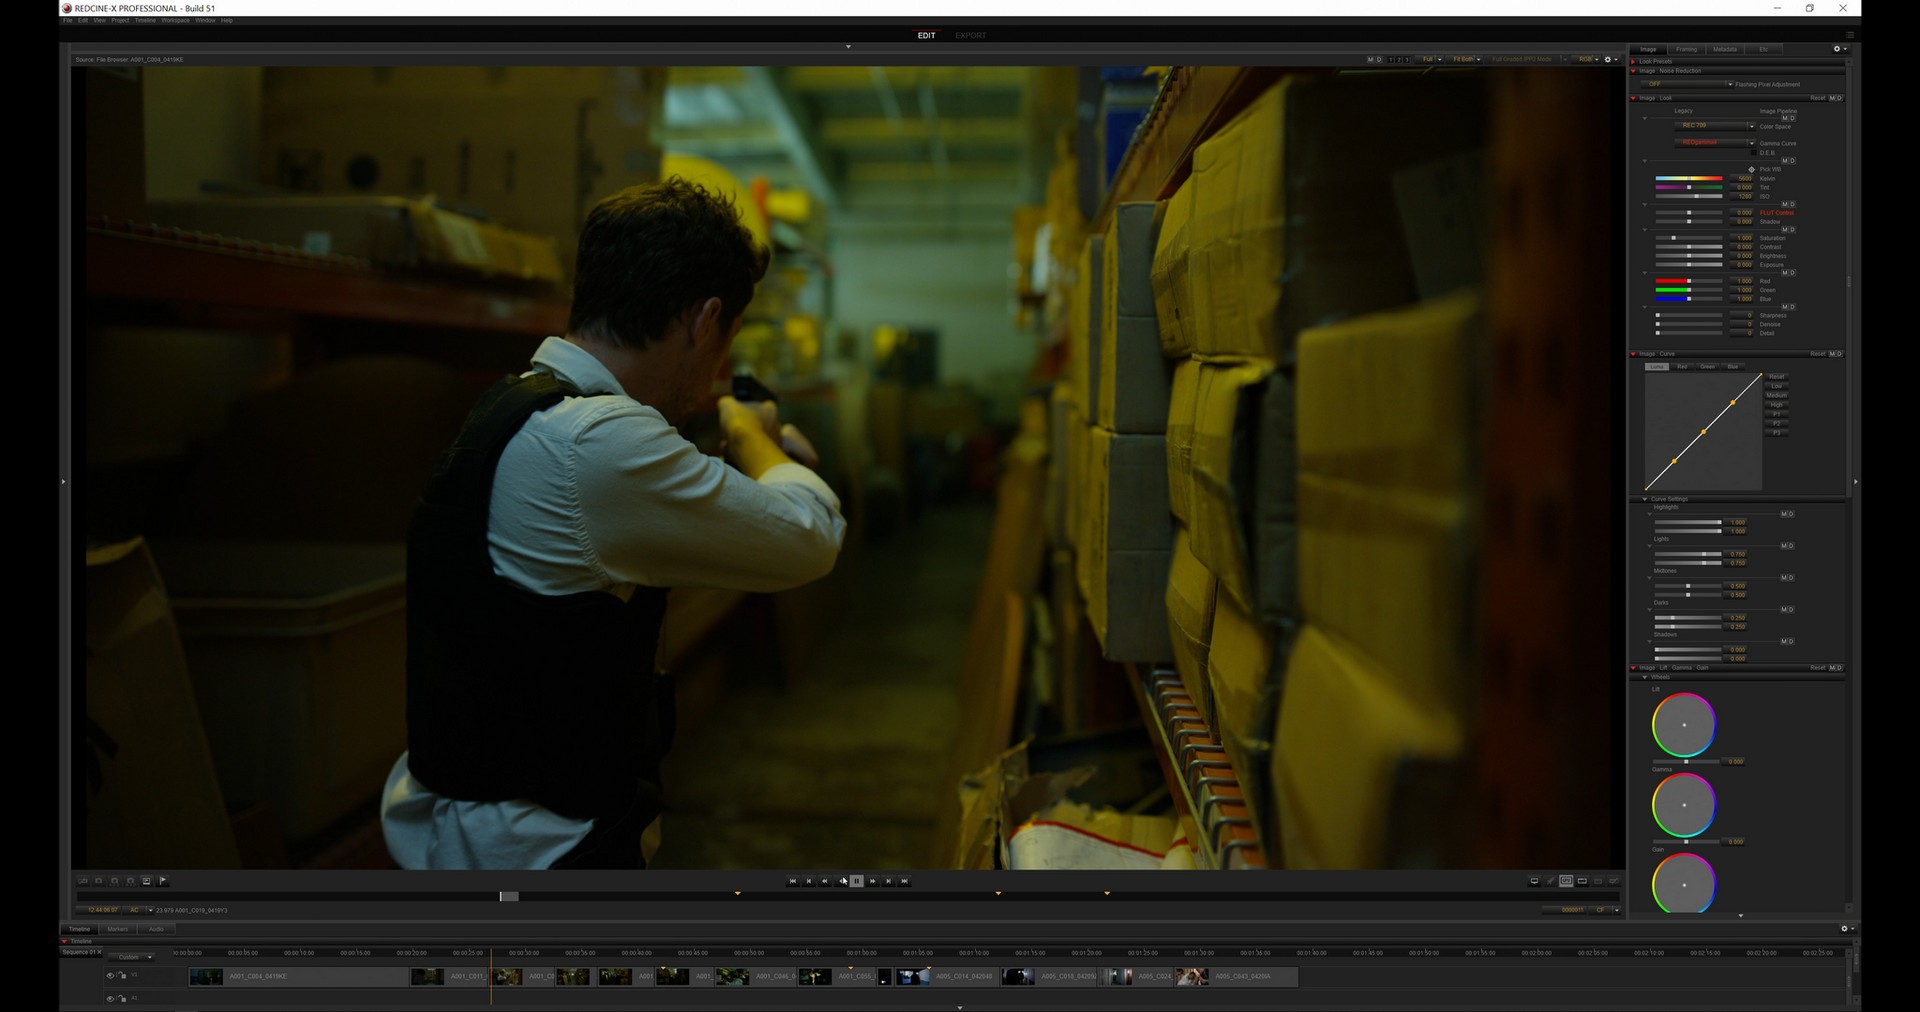The width and height of the screenshot is (1920, 1012).
Task: Click the Saturation slider
Action: 1688,238
